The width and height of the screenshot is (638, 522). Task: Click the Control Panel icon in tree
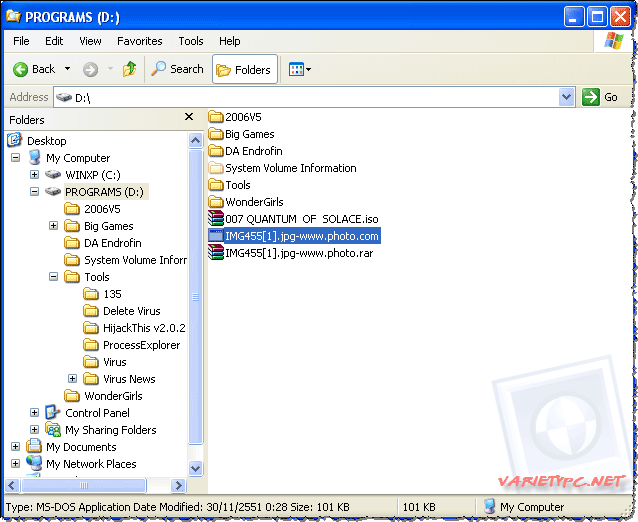52,412
